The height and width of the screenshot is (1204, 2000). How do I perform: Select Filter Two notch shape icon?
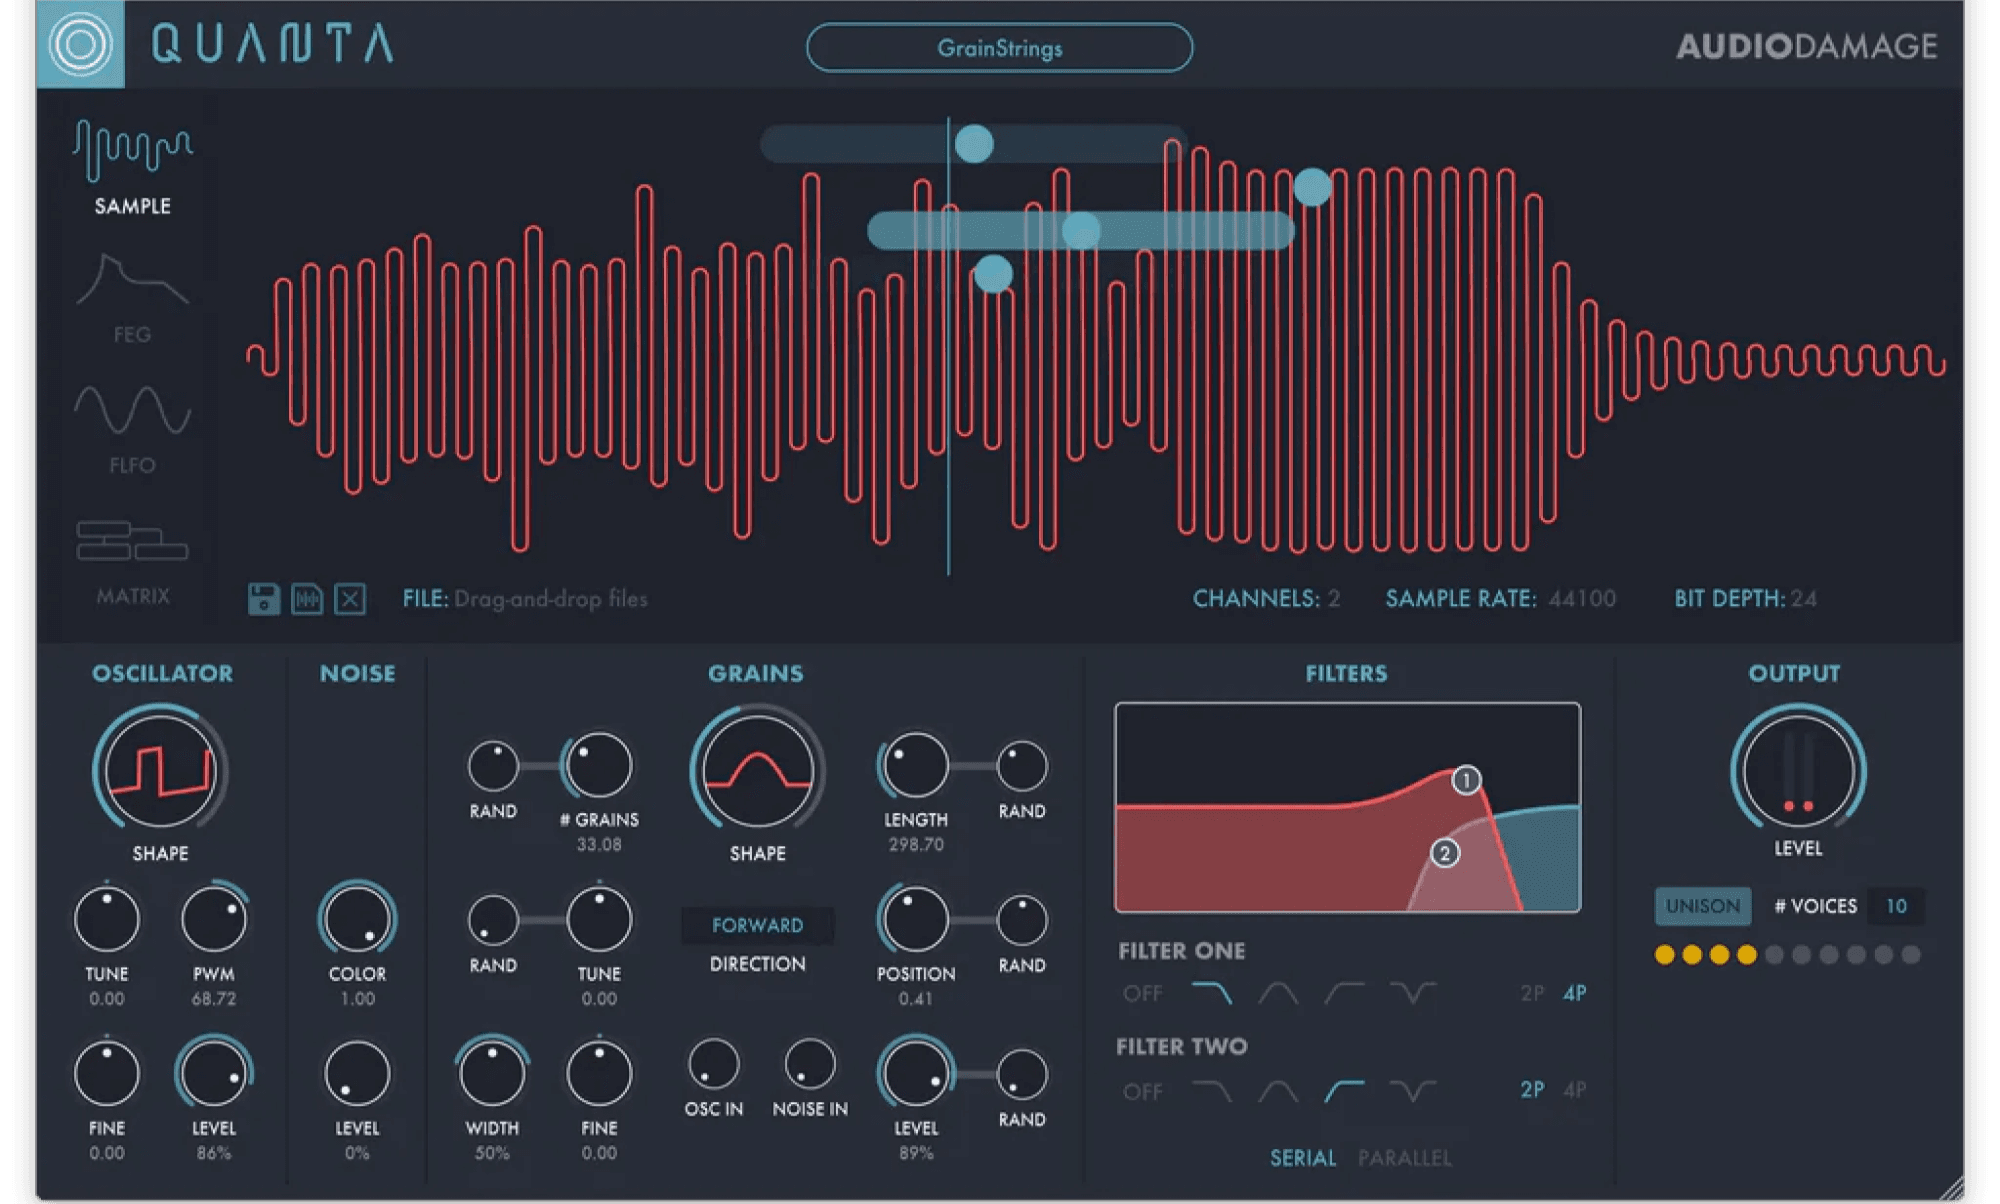coord(1412,1090)
